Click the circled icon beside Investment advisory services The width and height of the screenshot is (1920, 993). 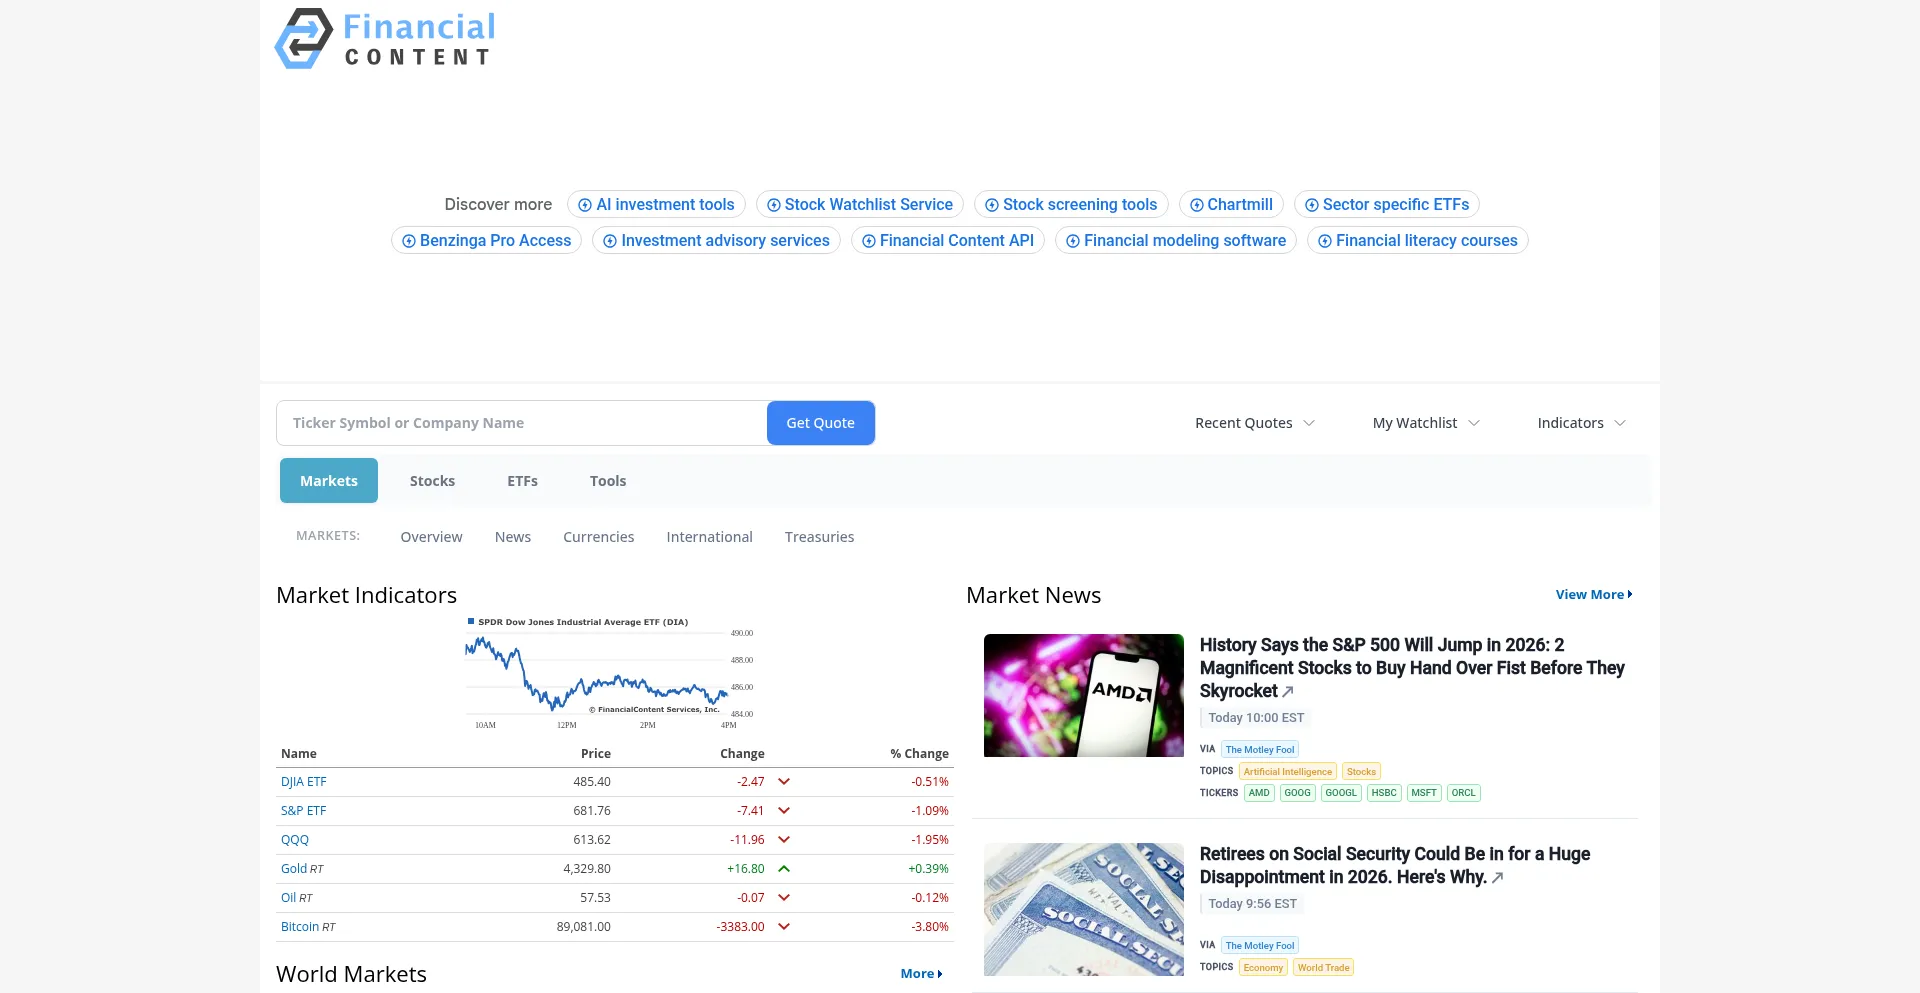point(609,241)
